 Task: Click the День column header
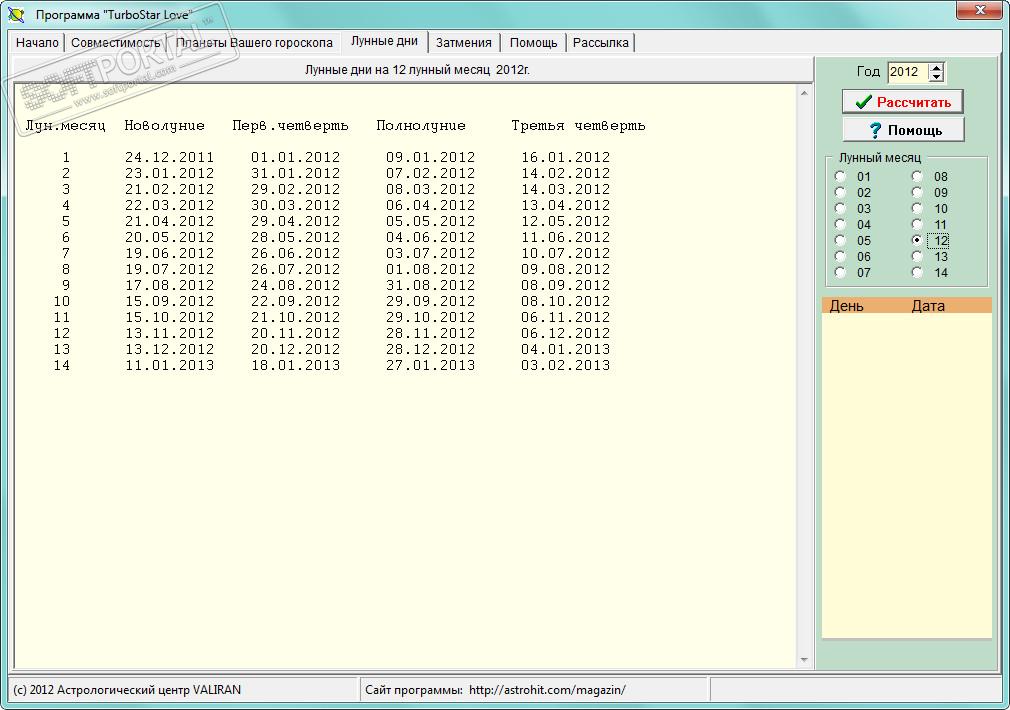[846, 306]
